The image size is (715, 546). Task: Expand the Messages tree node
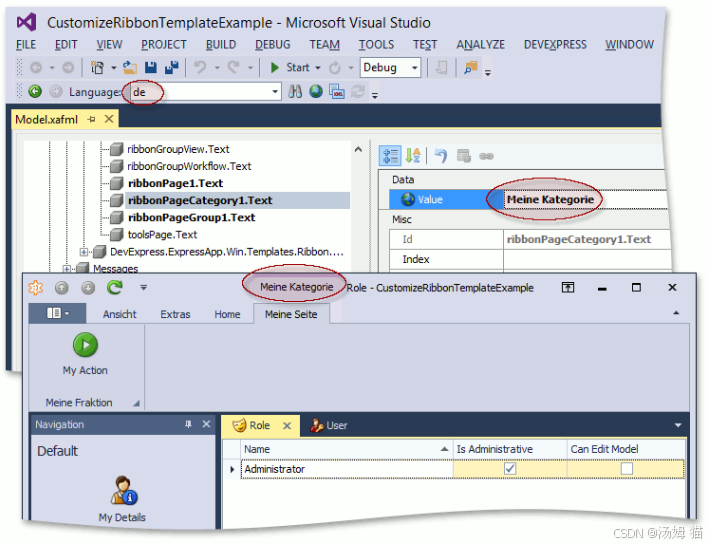[x=67, y=269]
